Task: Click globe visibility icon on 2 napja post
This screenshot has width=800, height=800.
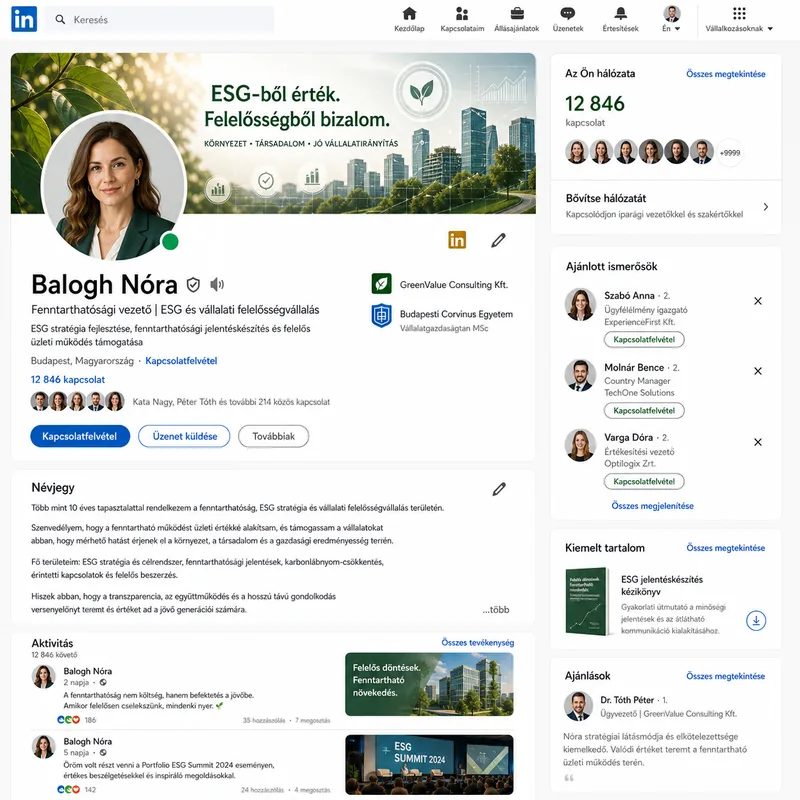Action: click(103, 682)
